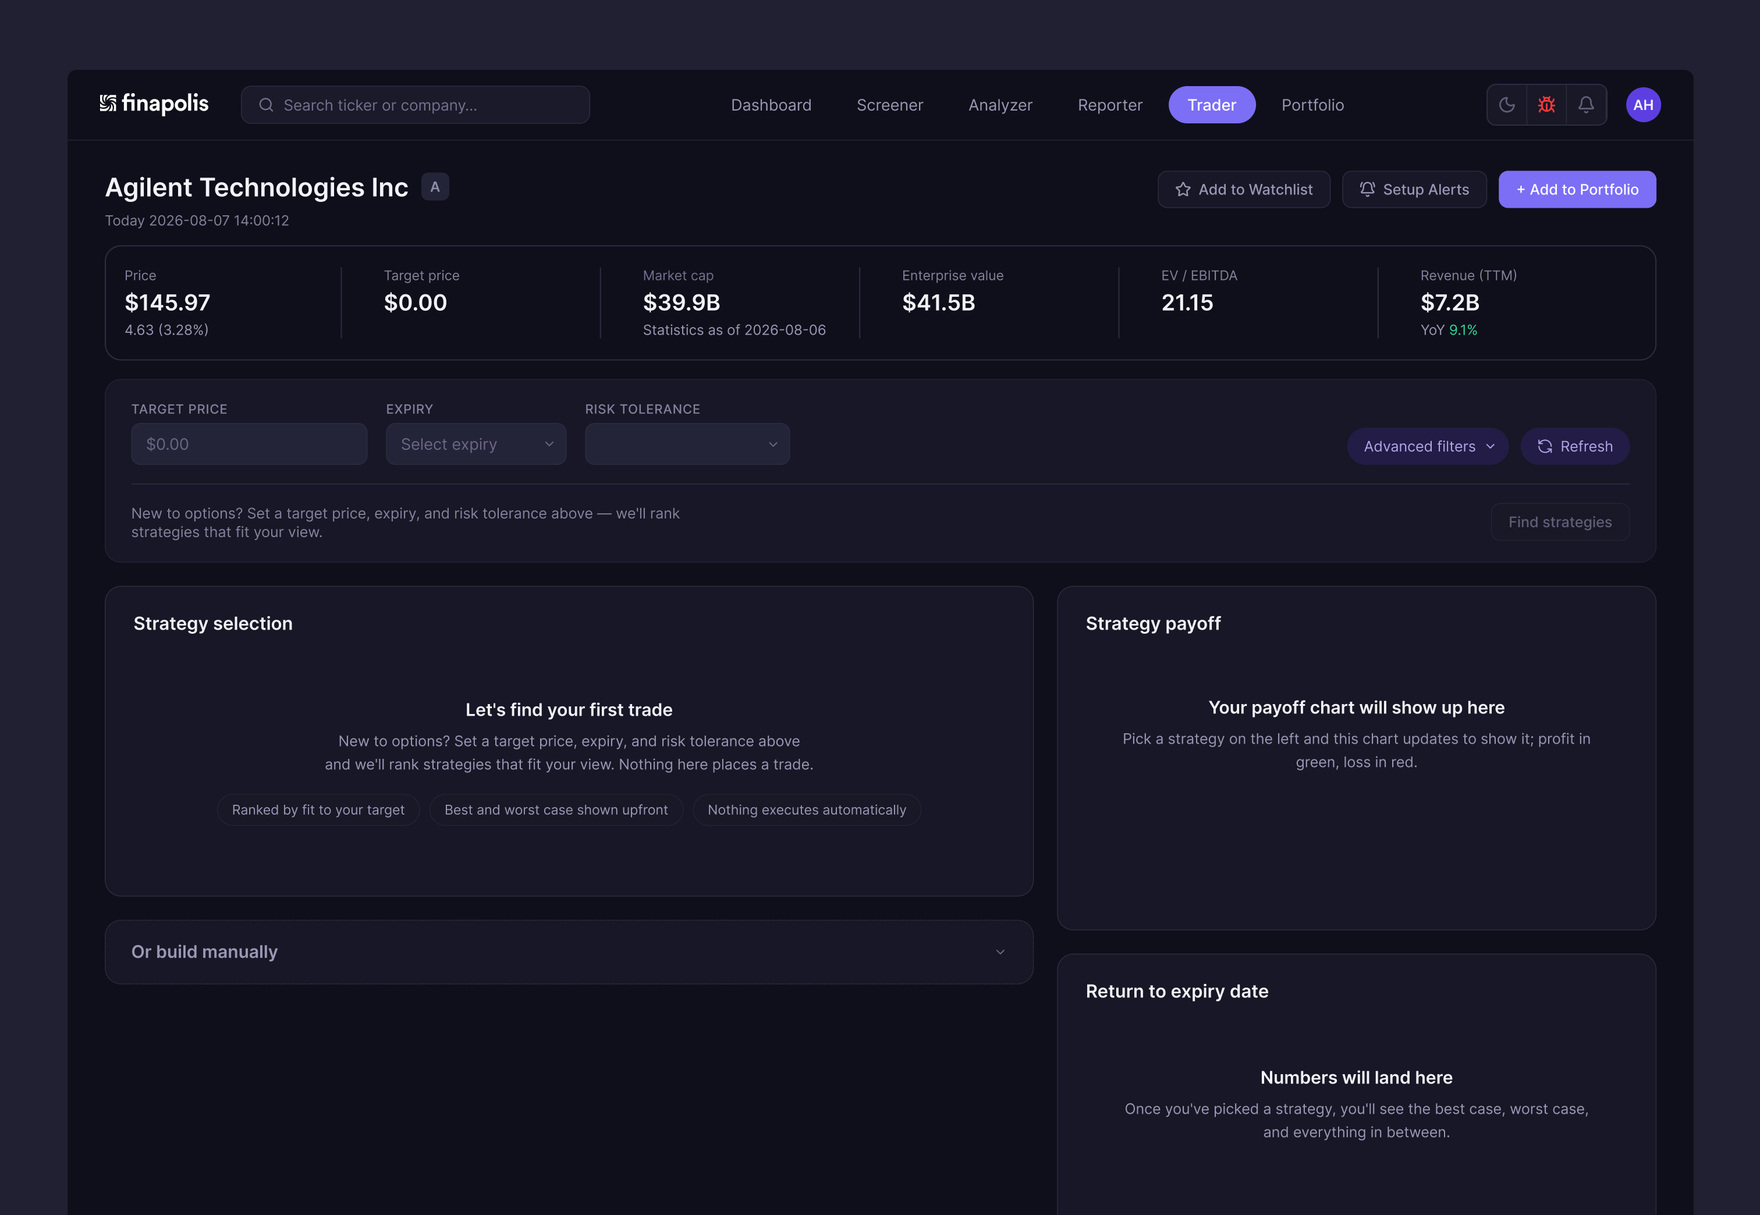This screenshot has width=1760, height=1215.
Task: Click 'Let's find your first trade' heading
Action: [x=569, y=710]
